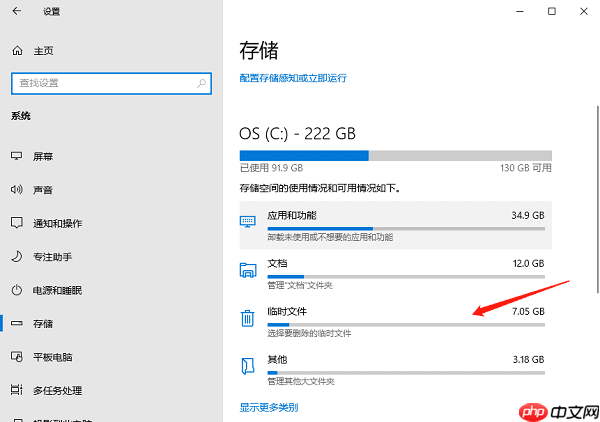Click the Documents (文档) folder icon
Screen dimensions: 600x422
[x=248, y=269]
